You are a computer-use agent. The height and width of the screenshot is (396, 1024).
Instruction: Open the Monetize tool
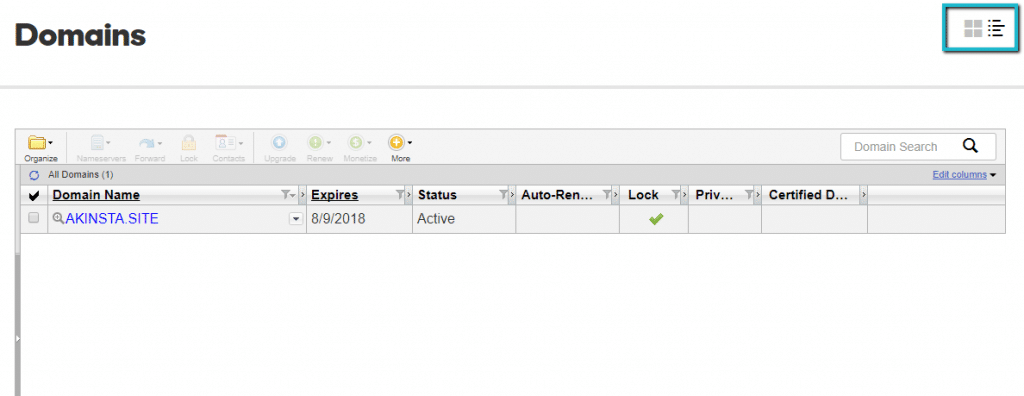[x=360, y=148]
